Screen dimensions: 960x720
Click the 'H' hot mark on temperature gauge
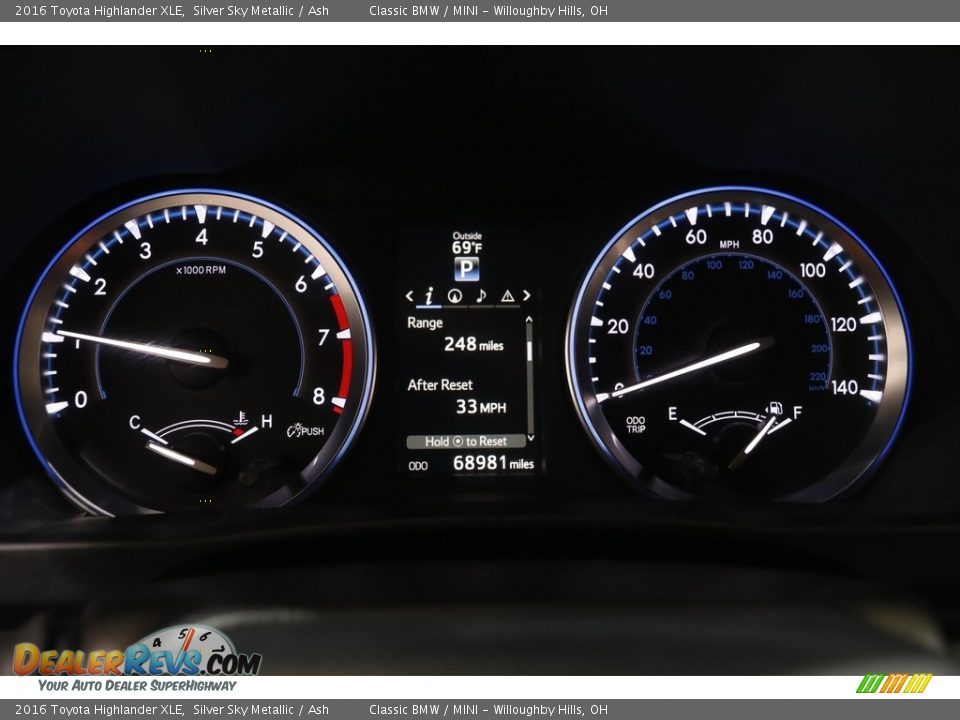(266, 421)
